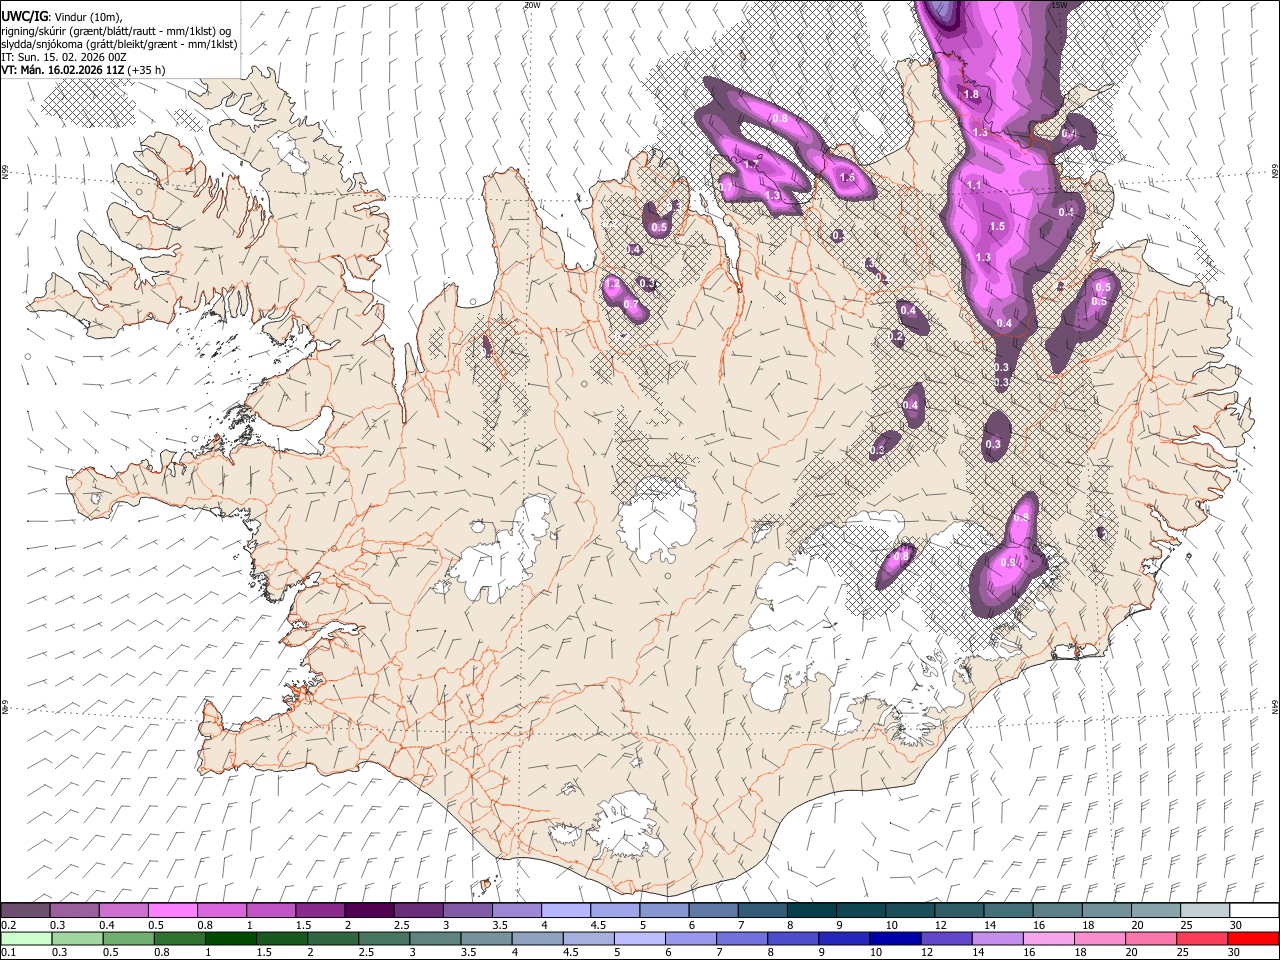Click the 1.1 value in the magenta band
The width and height of the screenshot is (1280, 960).
coord(974,186)
